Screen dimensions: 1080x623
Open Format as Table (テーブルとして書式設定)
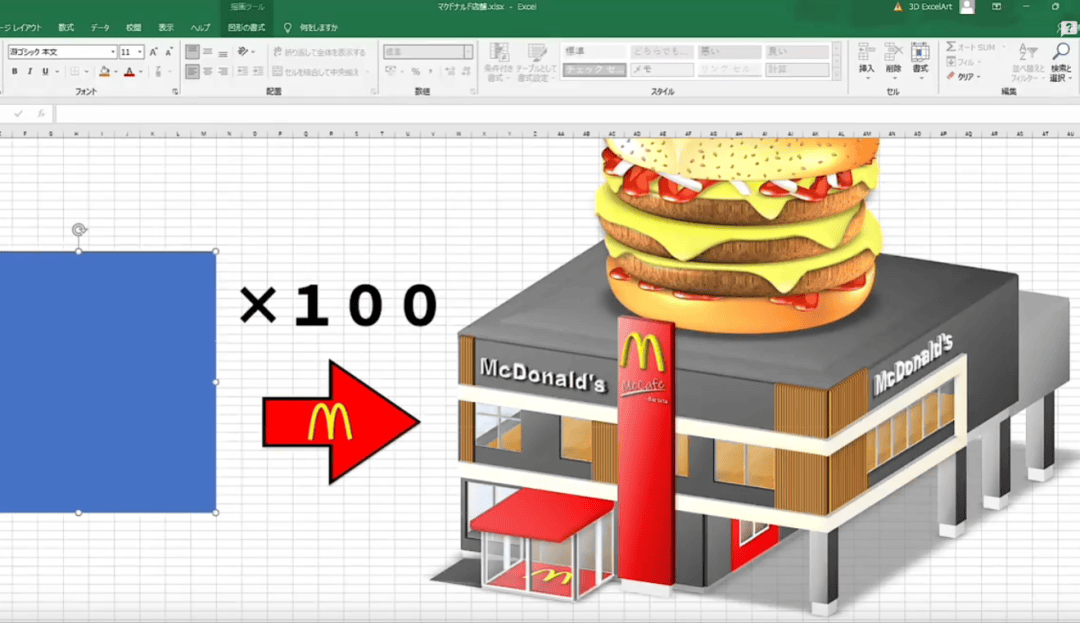pos(536,62)
